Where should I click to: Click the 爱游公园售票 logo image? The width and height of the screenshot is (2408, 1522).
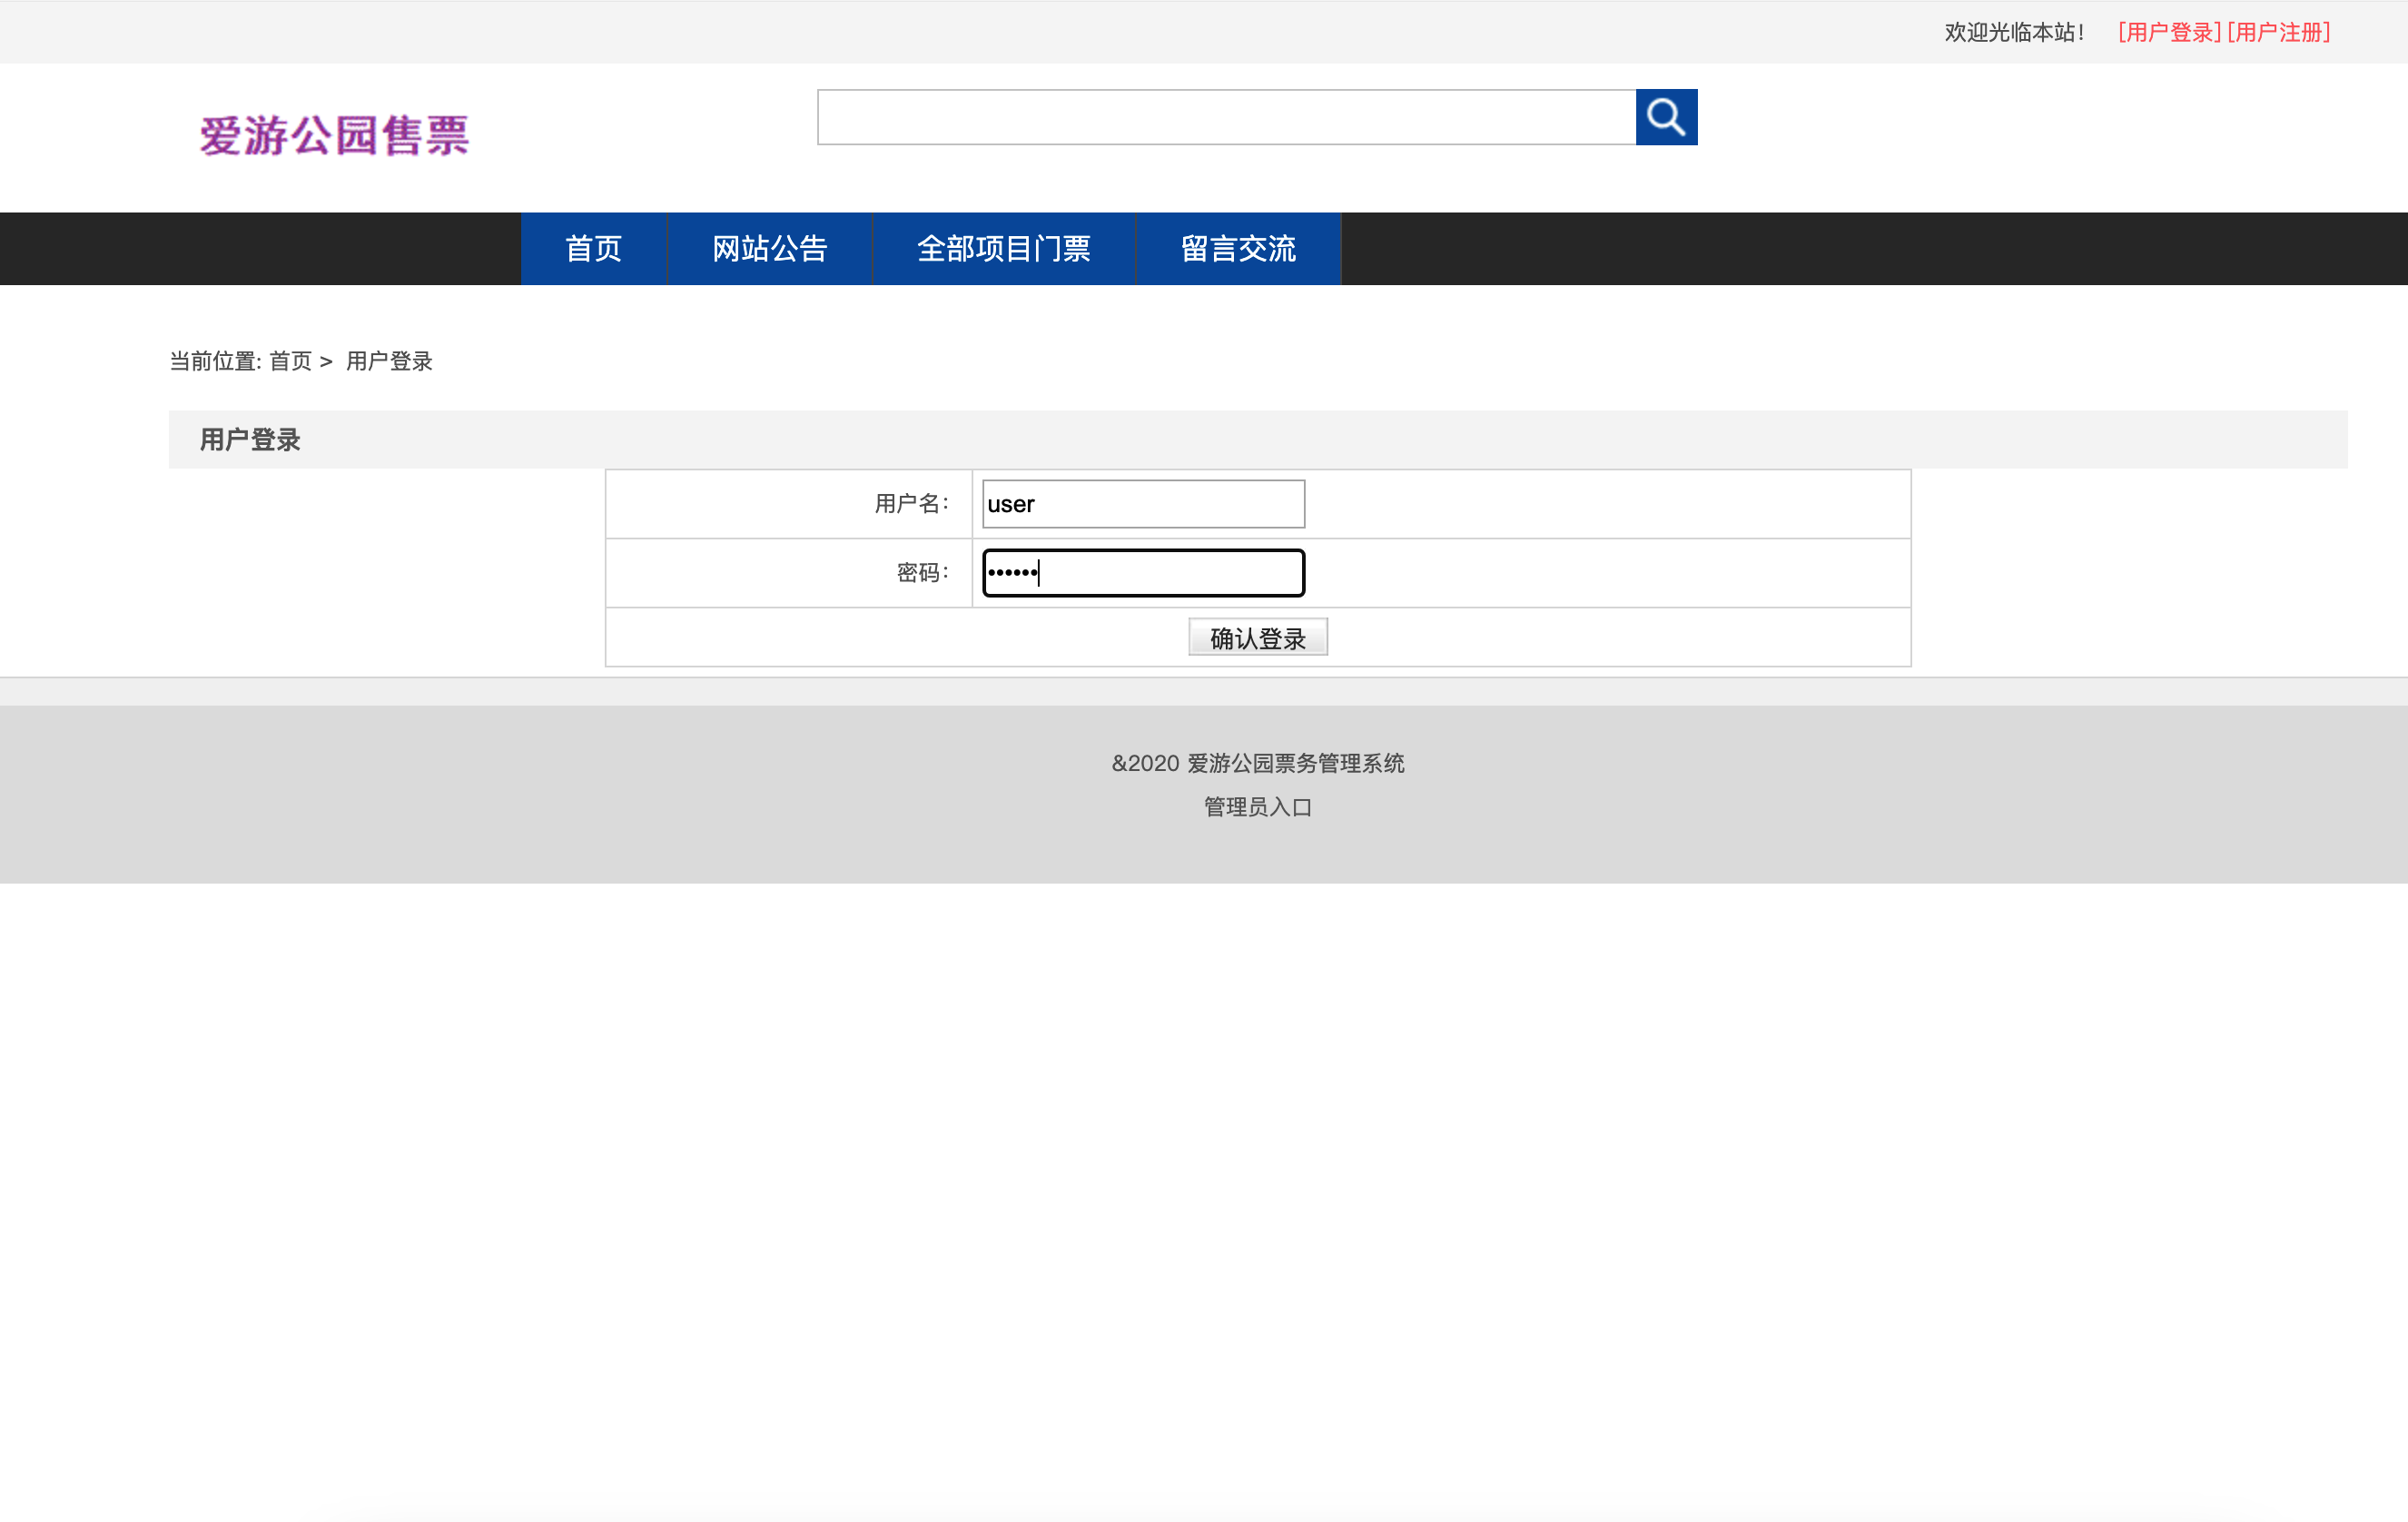[334, 135]
